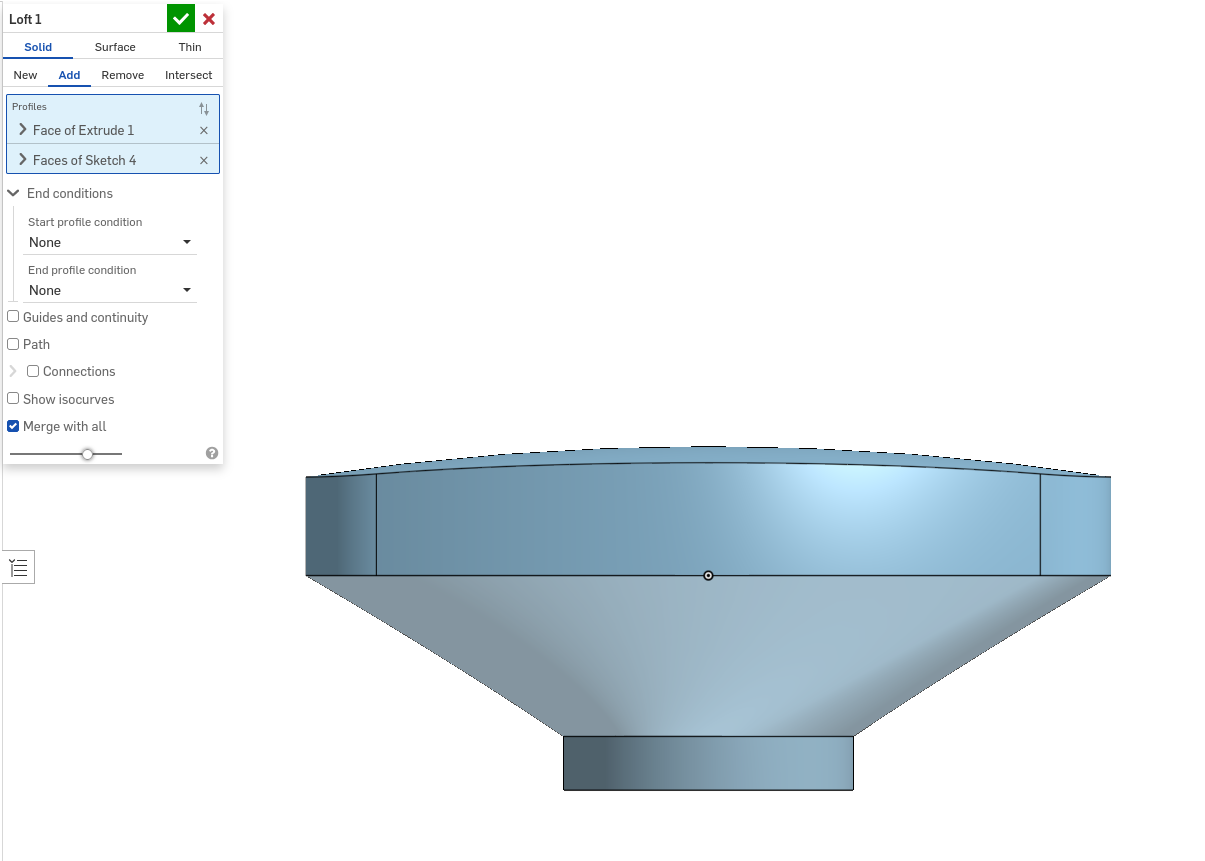Uncheck Merge with all

13,425
